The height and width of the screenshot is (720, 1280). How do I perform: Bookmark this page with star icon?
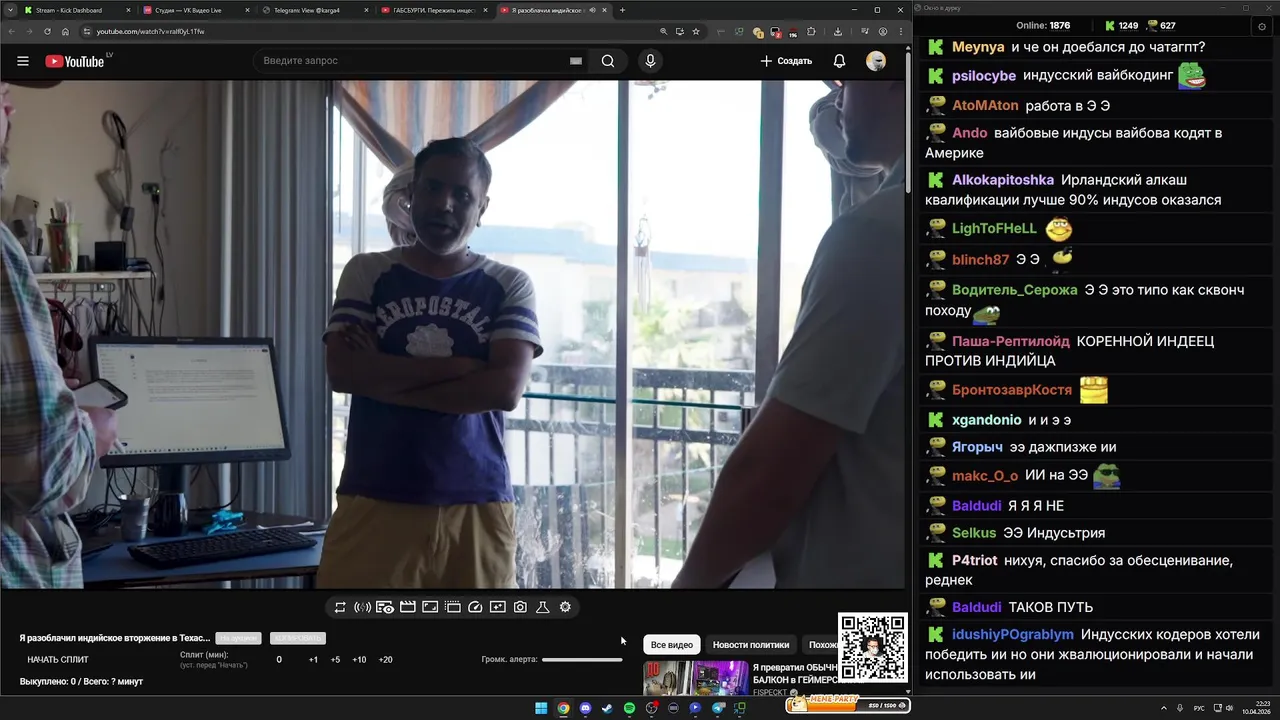coord(696,31)
